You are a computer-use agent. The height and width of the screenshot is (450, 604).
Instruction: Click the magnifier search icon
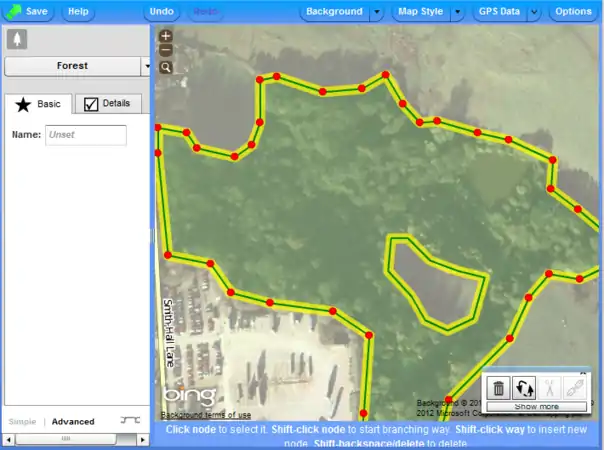coord(166,67)
